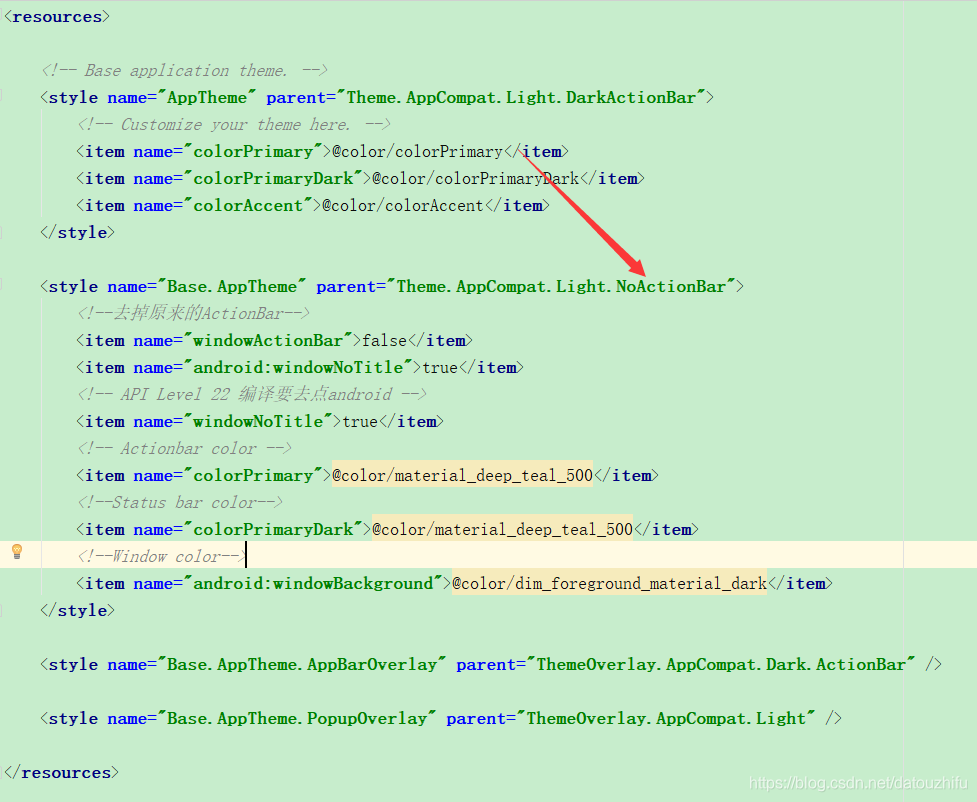The width and height of the screenshot is (977, 802).
Task: Click 'true' value in android:windowNoTitle row
Action: click(x=440, y=368)
